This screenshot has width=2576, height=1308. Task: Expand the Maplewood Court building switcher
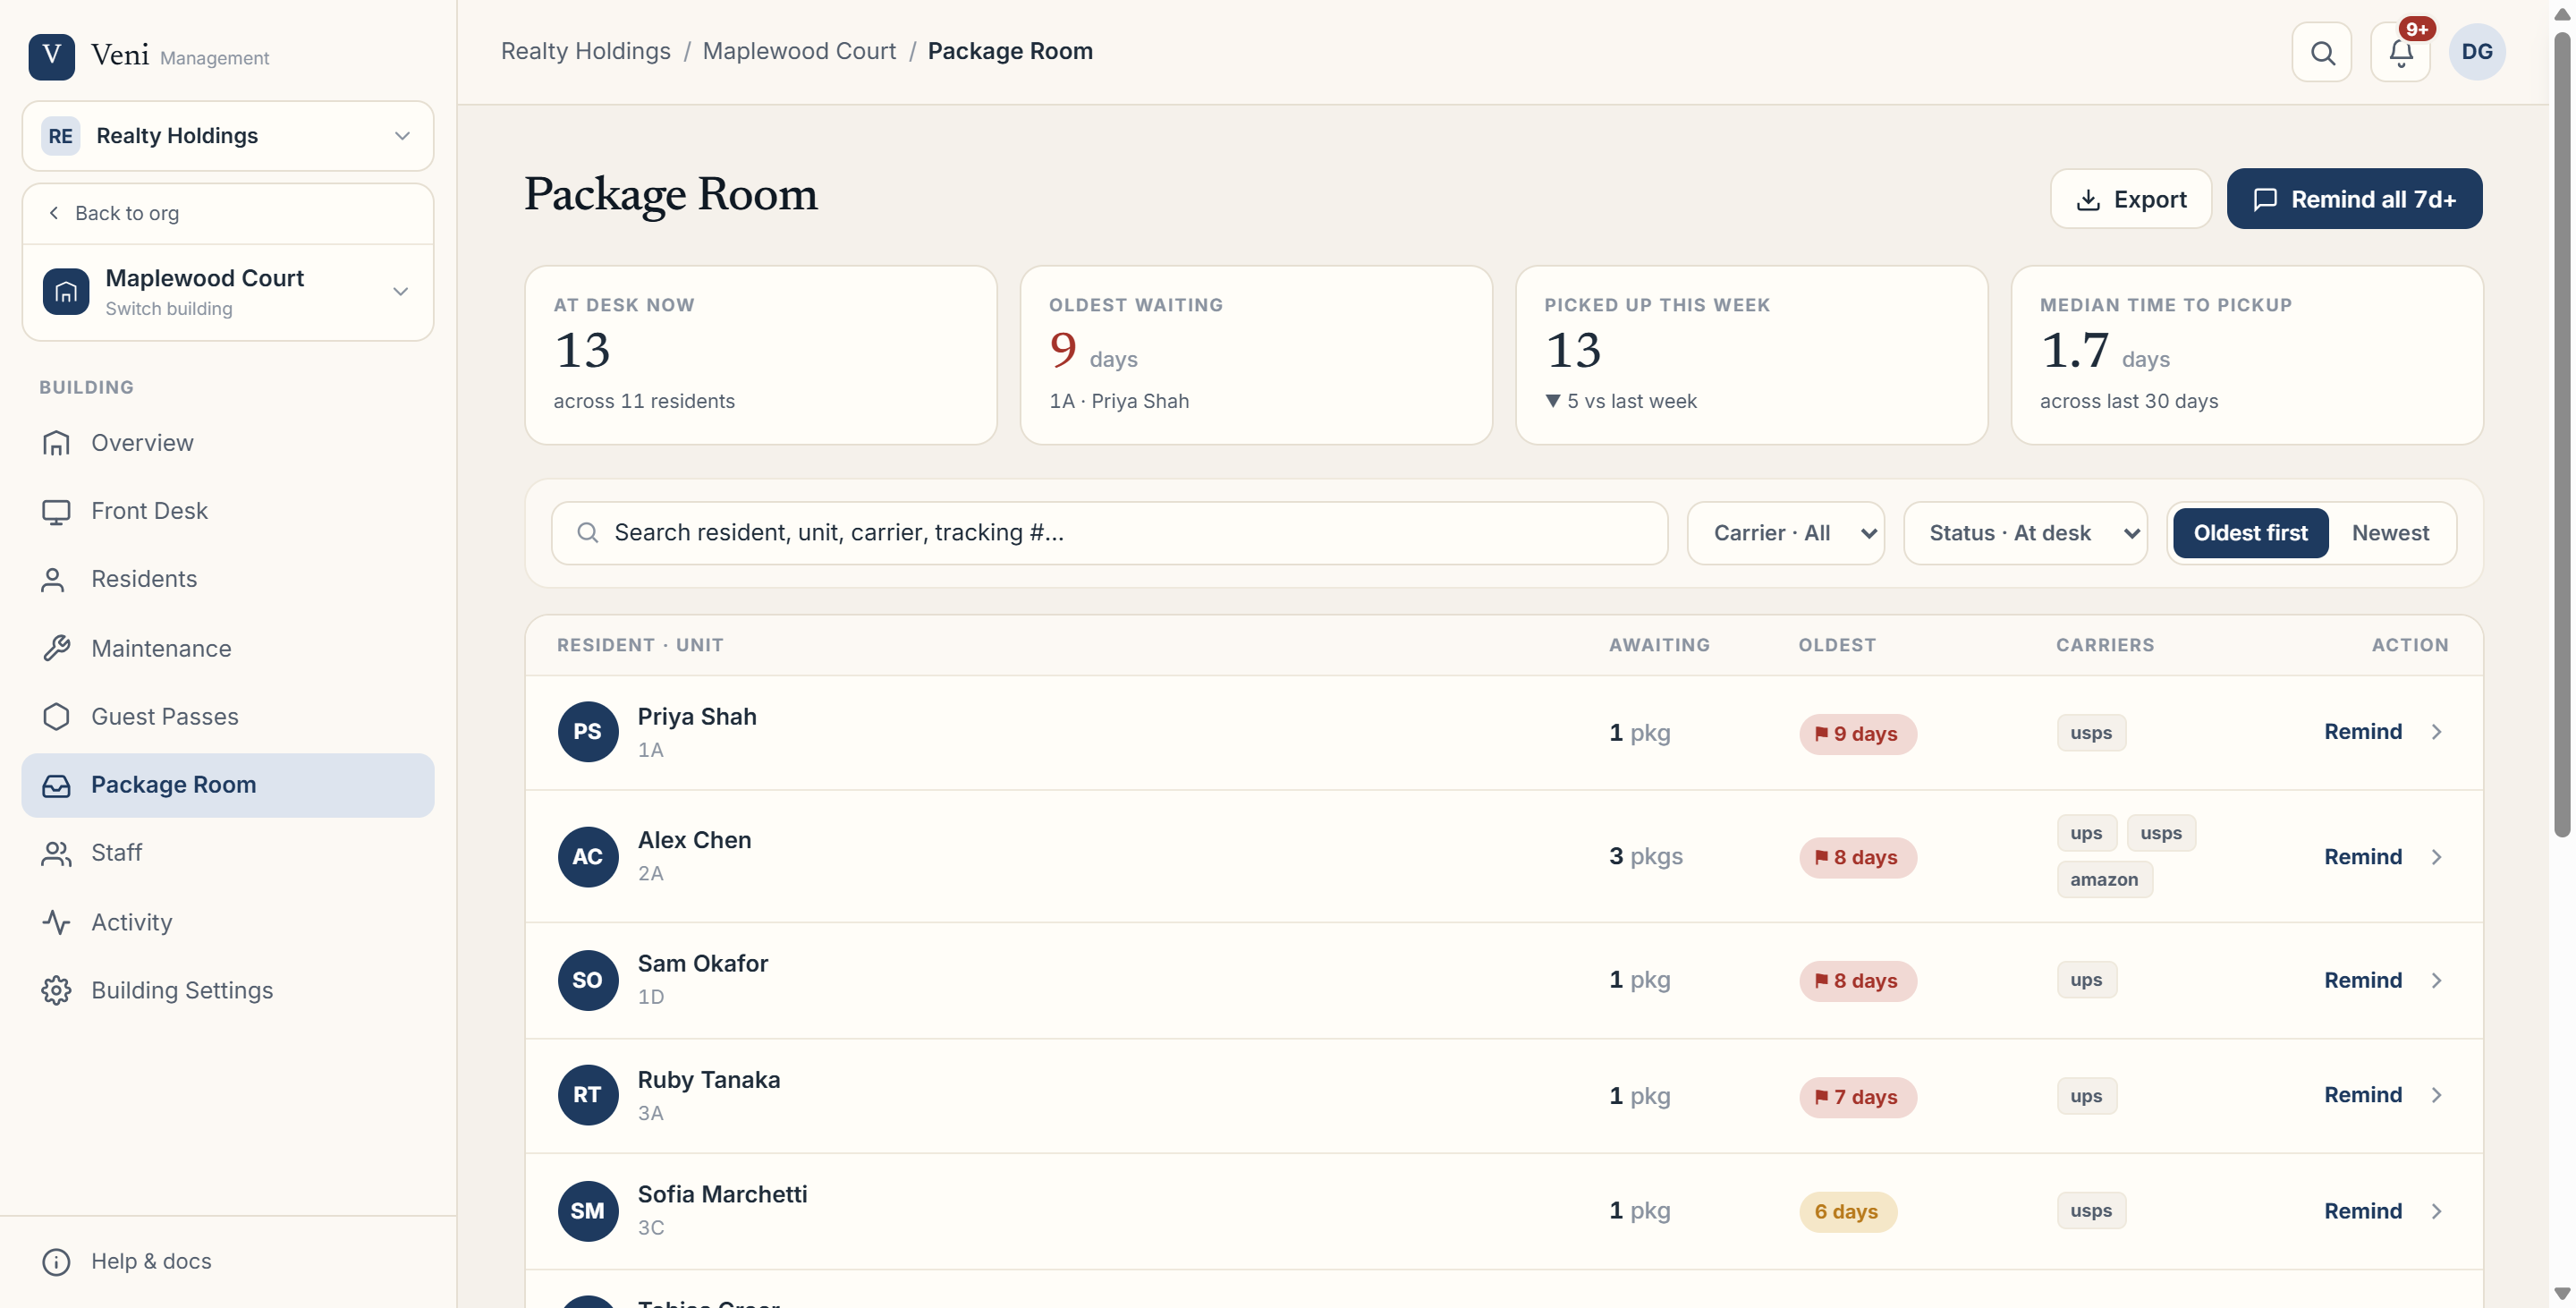[x=400, y=292]
